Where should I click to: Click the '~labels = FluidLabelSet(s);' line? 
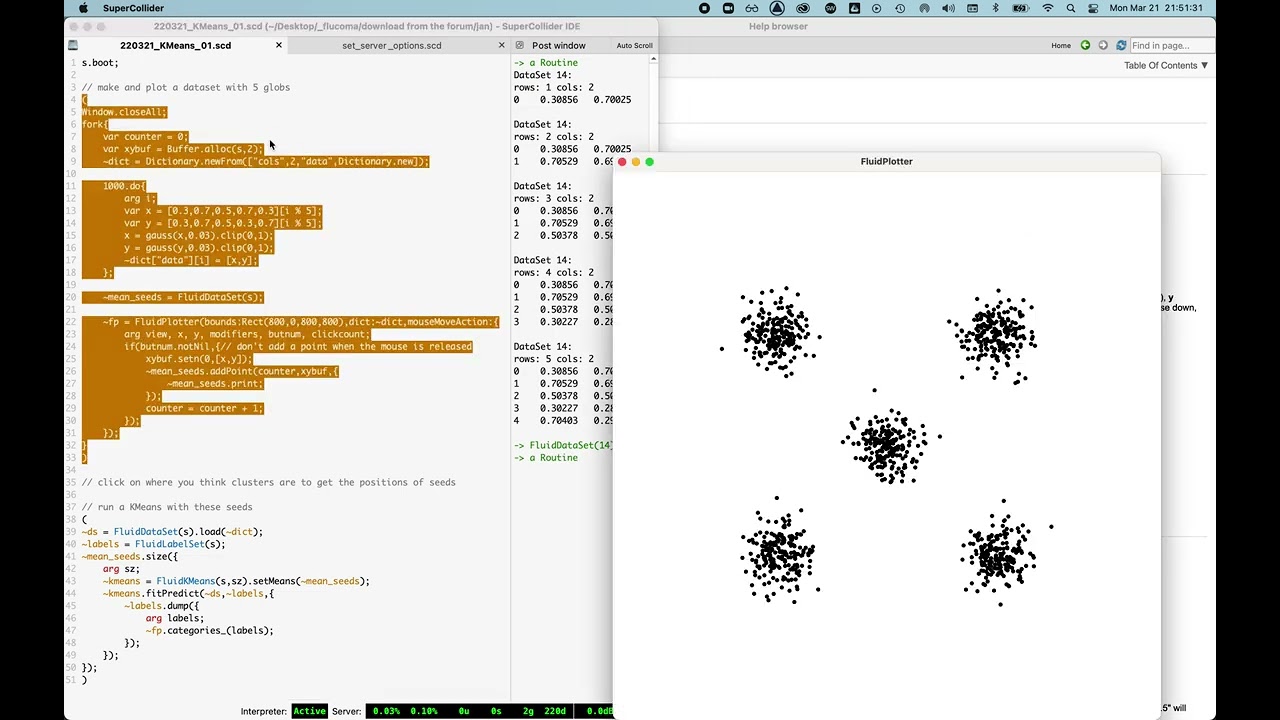[153, 544]
